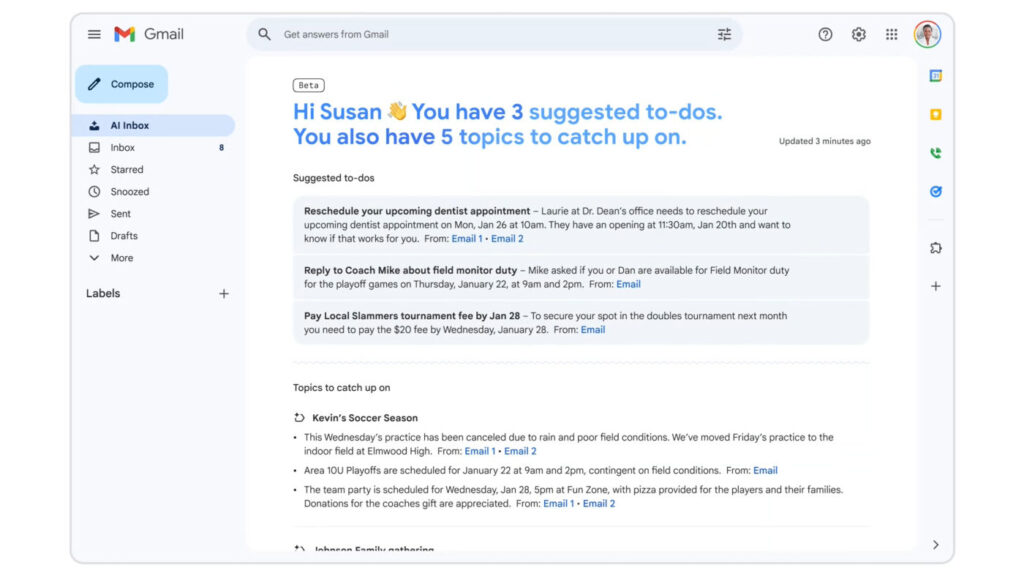Open the Google apps launcher grid
The height and width of the screenshot is (576, 1024).
[891, 34]
